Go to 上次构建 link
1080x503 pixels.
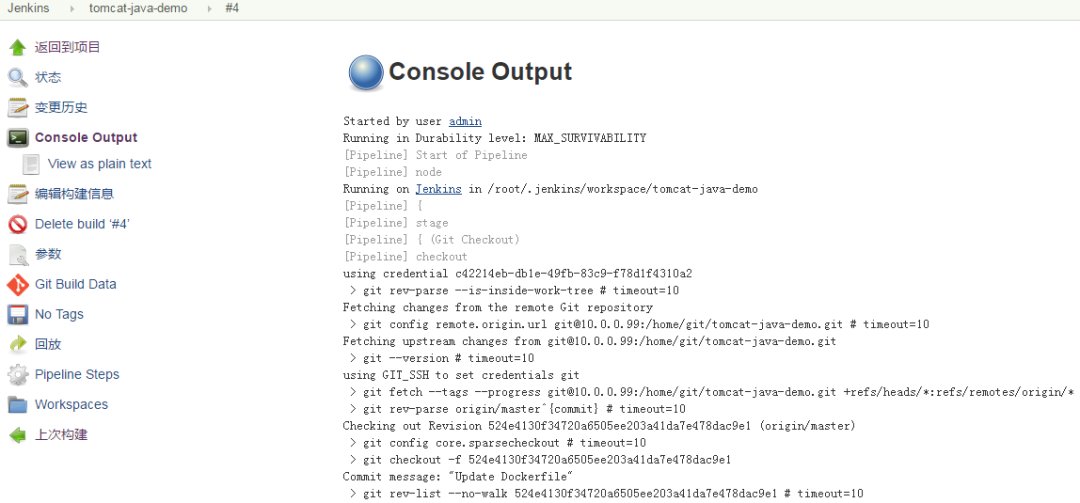(61, 435)
